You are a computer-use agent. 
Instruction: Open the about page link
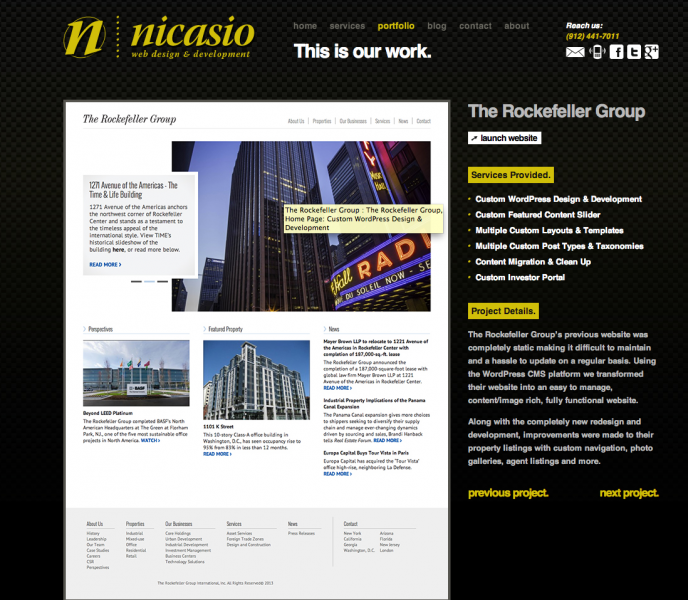(x=517, y=26)
